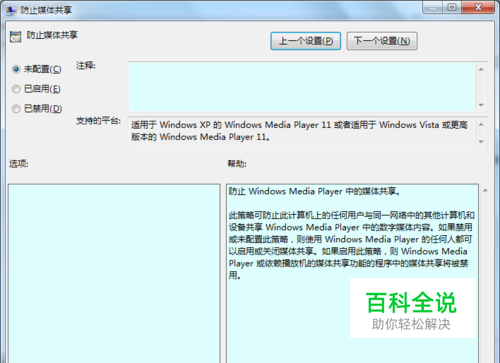This screenshot has height=363, width=500.
Task: Click the help text starting 防止 Windows Media Player
Action: click(x=314, y=191)
